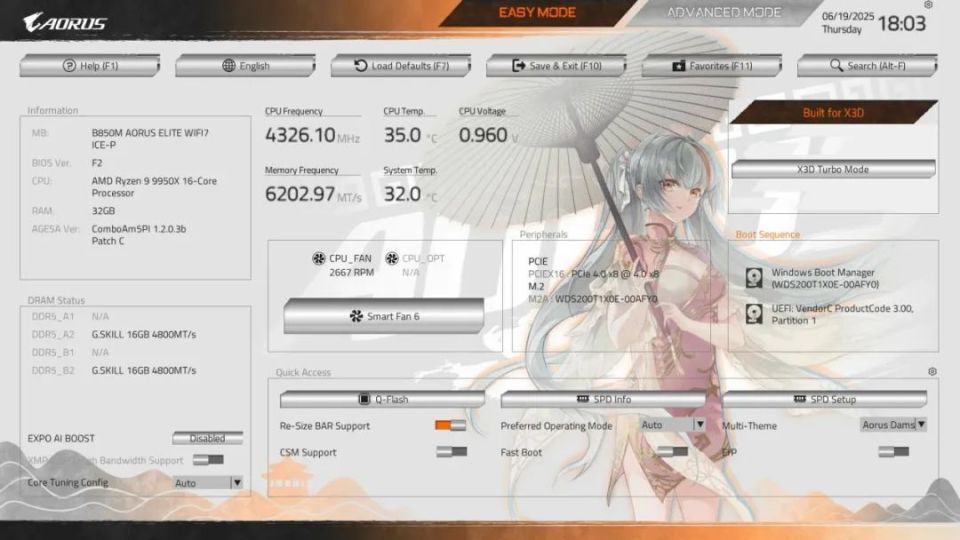Click the Built for X3D banner
This screenshot has height=540, width=960.
[833, 113]
